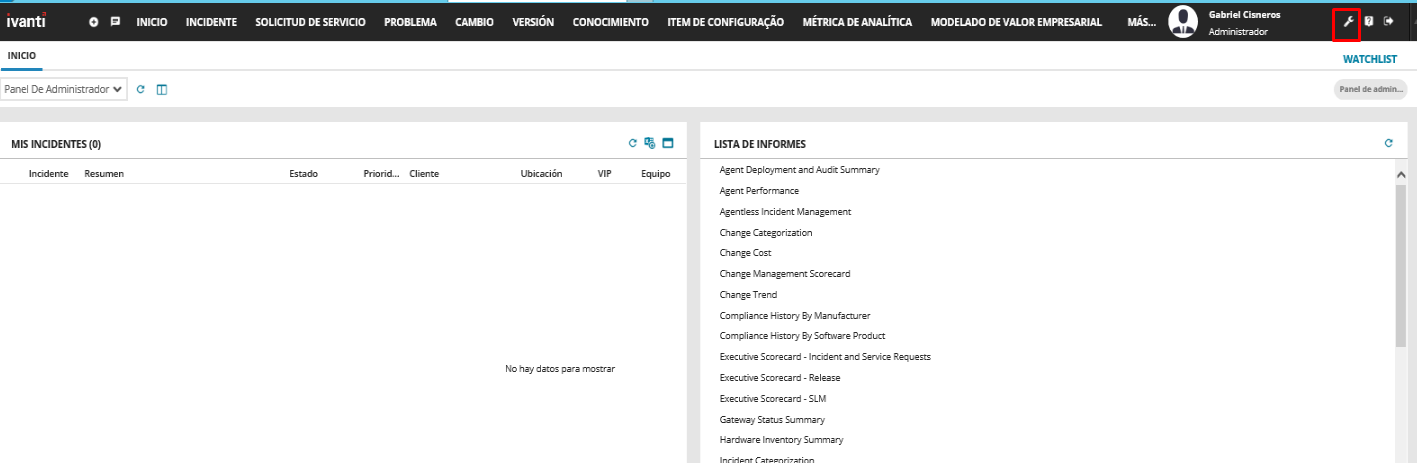Click the plus icon beside the ivanti logo
The image size is (1417, 463).
(94, 22)
